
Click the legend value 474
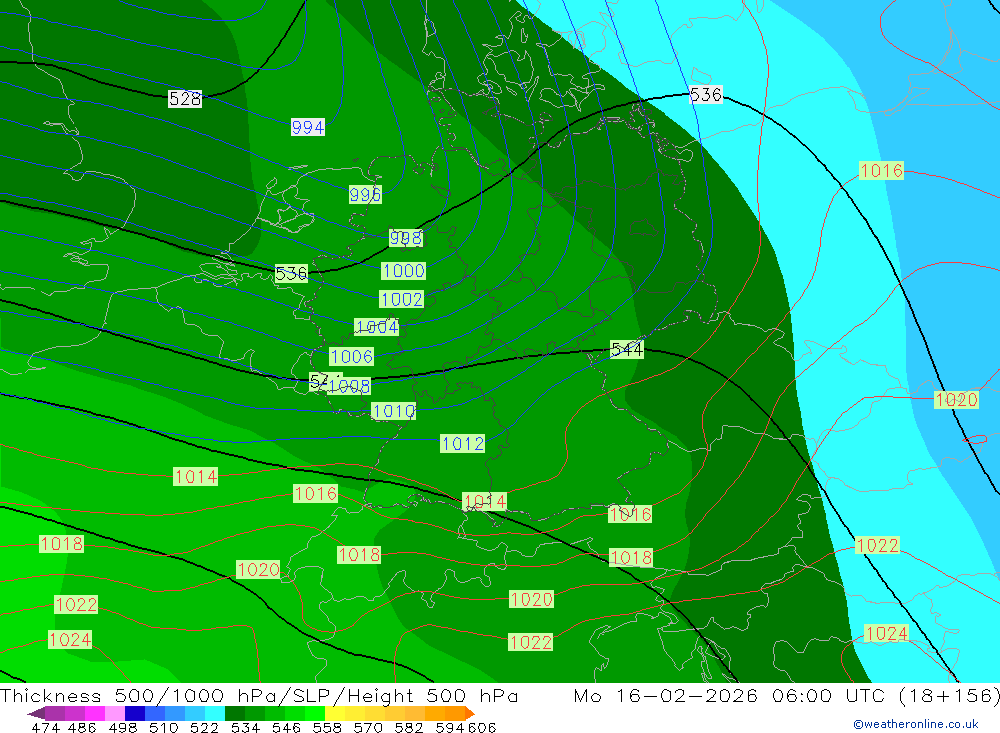pos(45,728)
